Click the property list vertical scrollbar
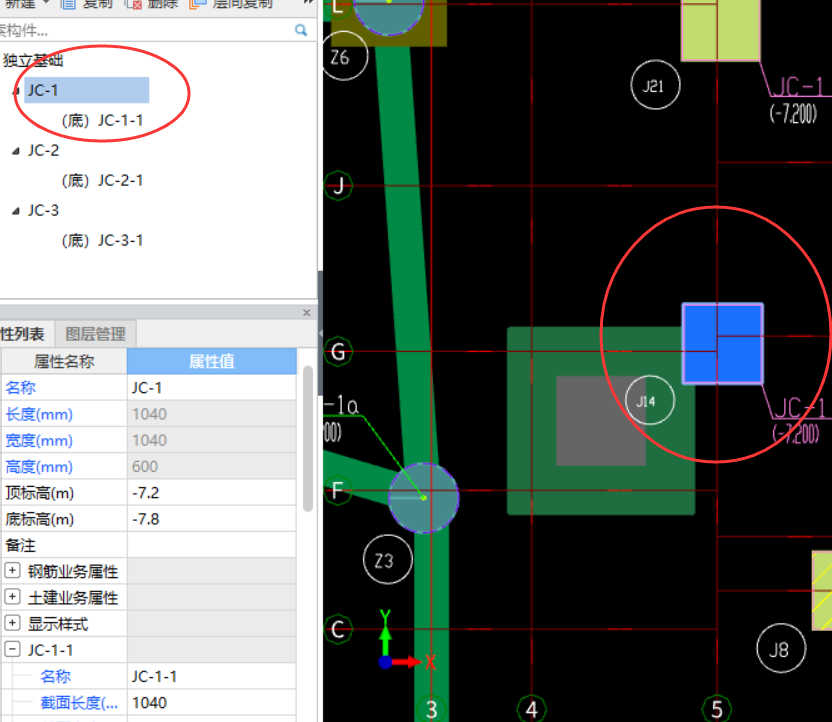 [x=308, y=438]
